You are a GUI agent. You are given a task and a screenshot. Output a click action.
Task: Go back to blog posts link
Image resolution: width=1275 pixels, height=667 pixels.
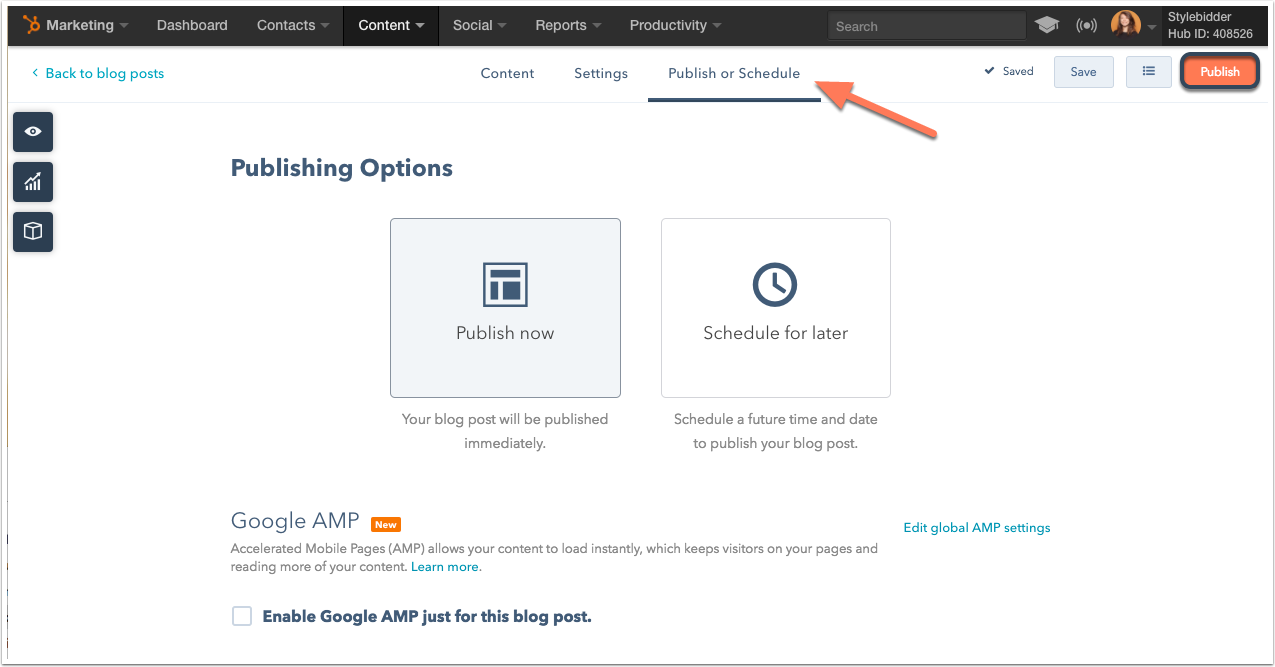click(97, 73)
